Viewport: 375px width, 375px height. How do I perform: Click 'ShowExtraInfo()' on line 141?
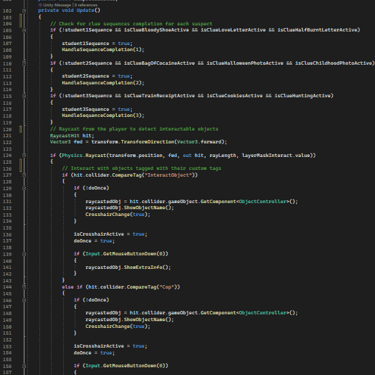(147, 267)
